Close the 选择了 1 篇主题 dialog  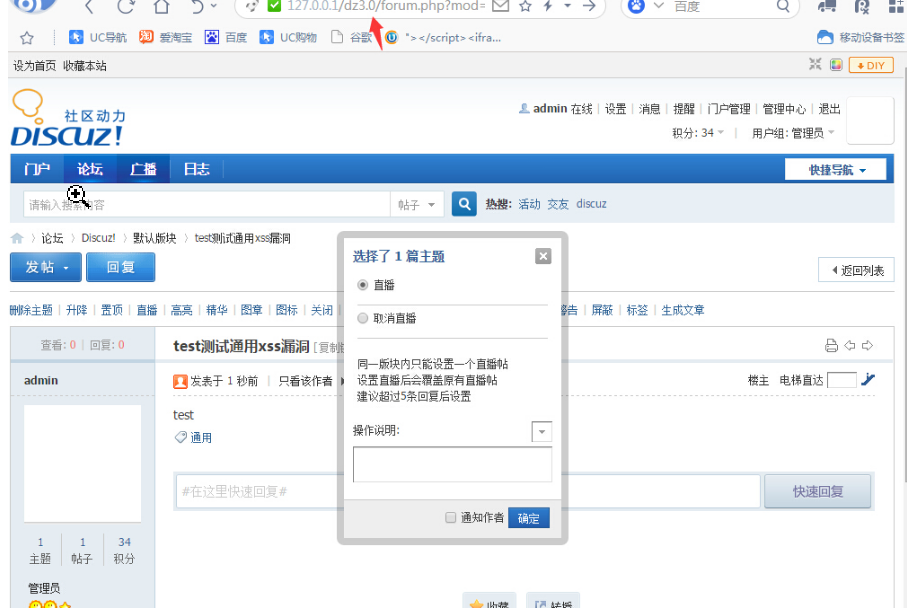point(543,256)
